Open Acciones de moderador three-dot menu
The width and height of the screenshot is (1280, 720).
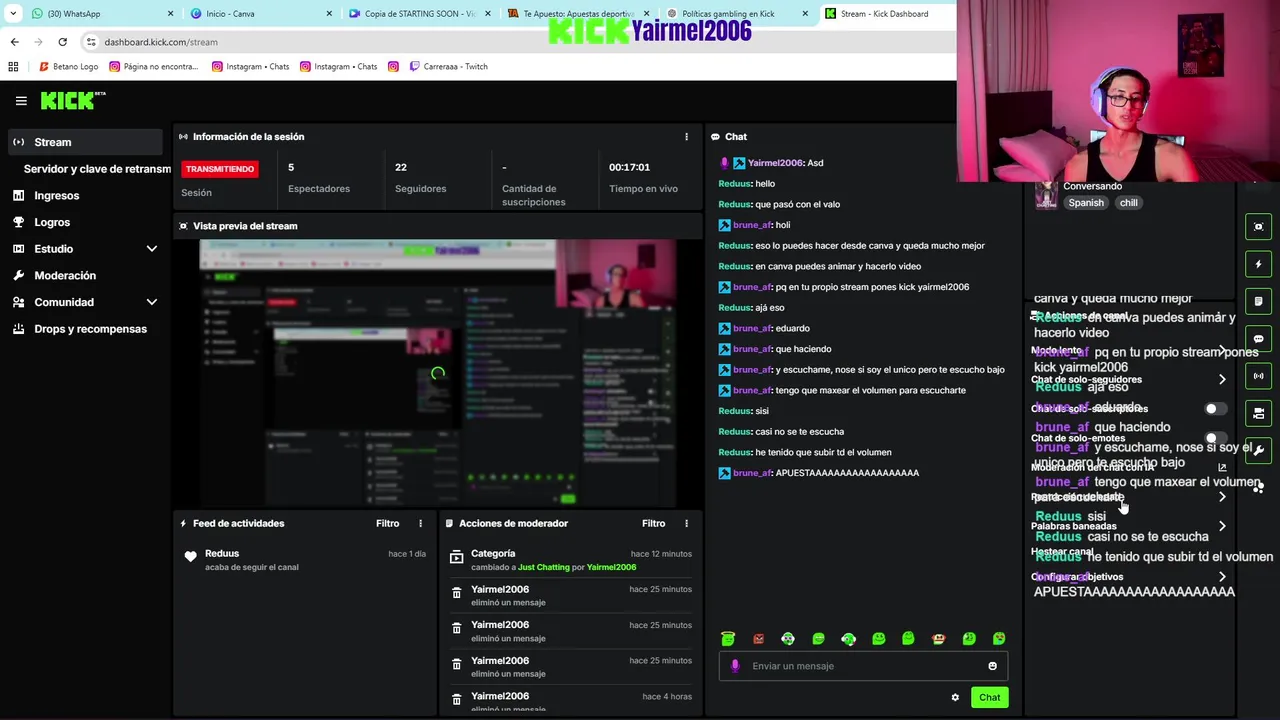coord(686,524)
